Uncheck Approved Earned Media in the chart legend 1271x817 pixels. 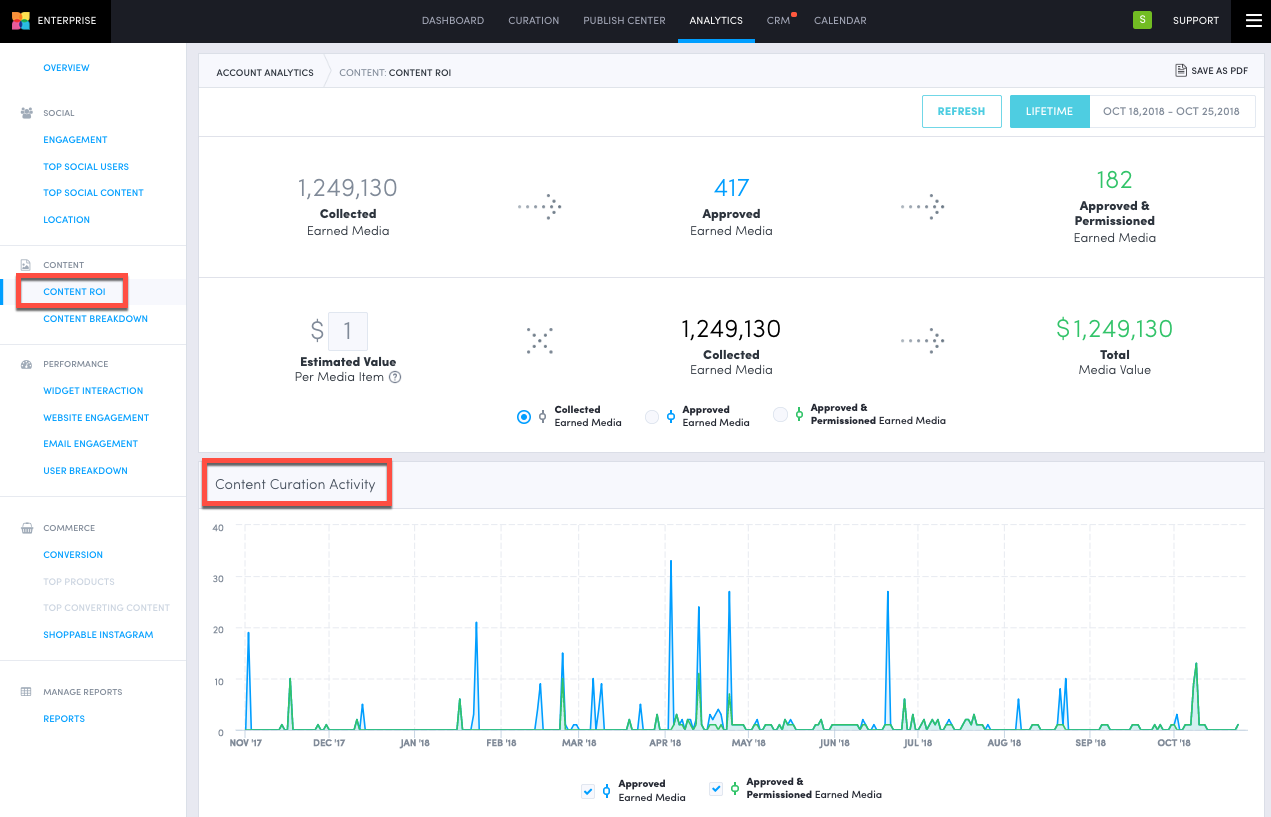(x=588, y=790)
